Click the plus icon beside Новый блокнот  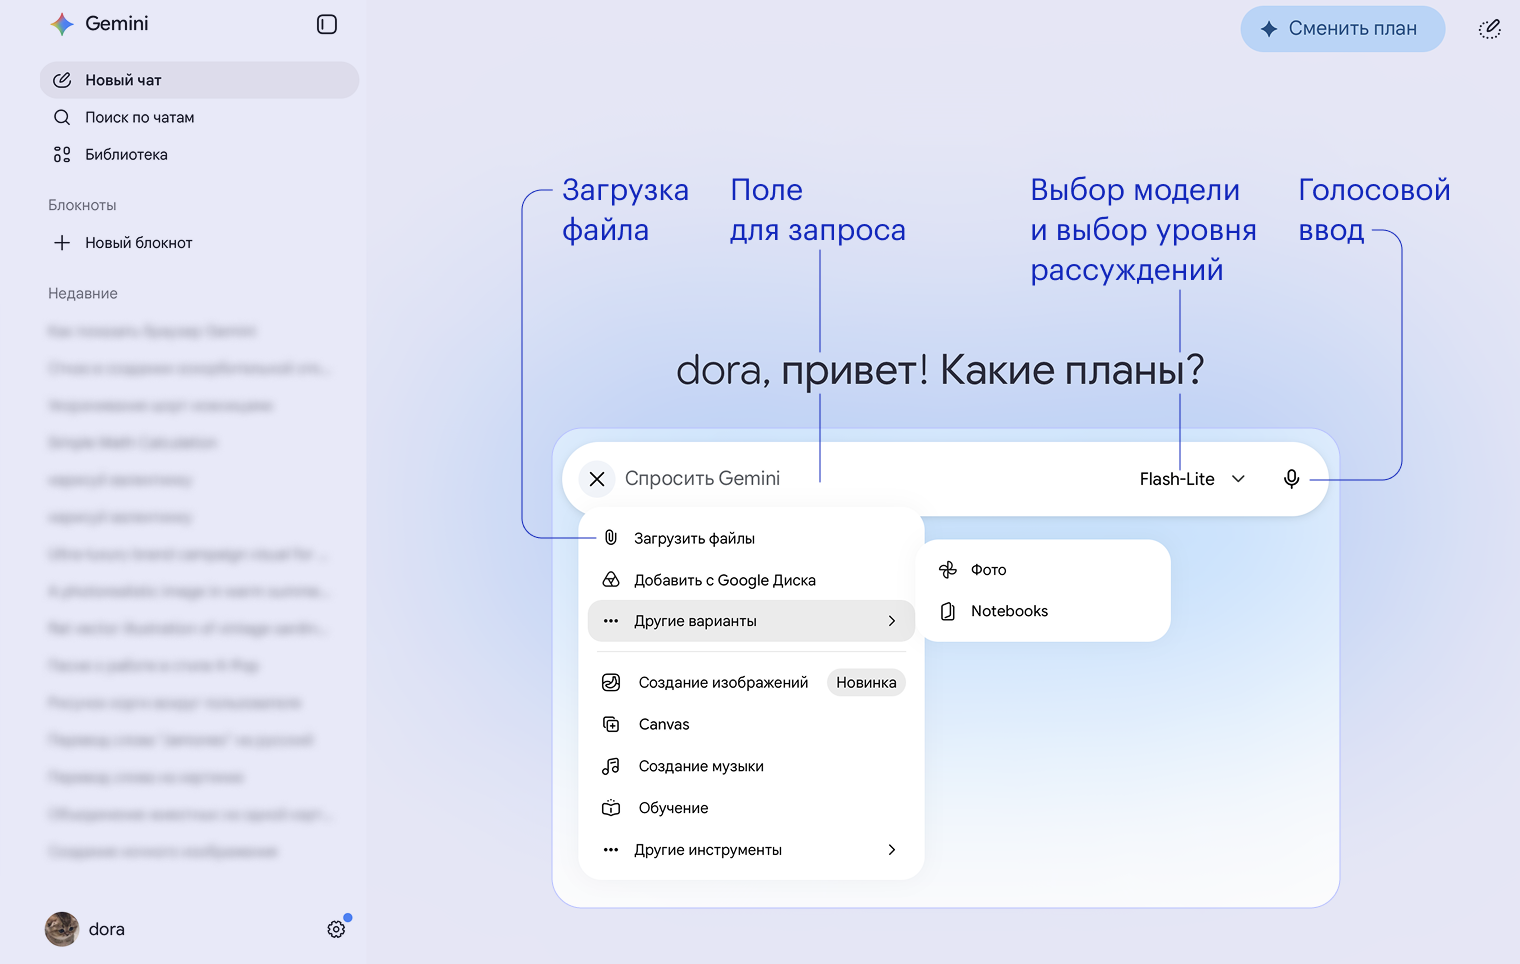[x=62, y=242]
